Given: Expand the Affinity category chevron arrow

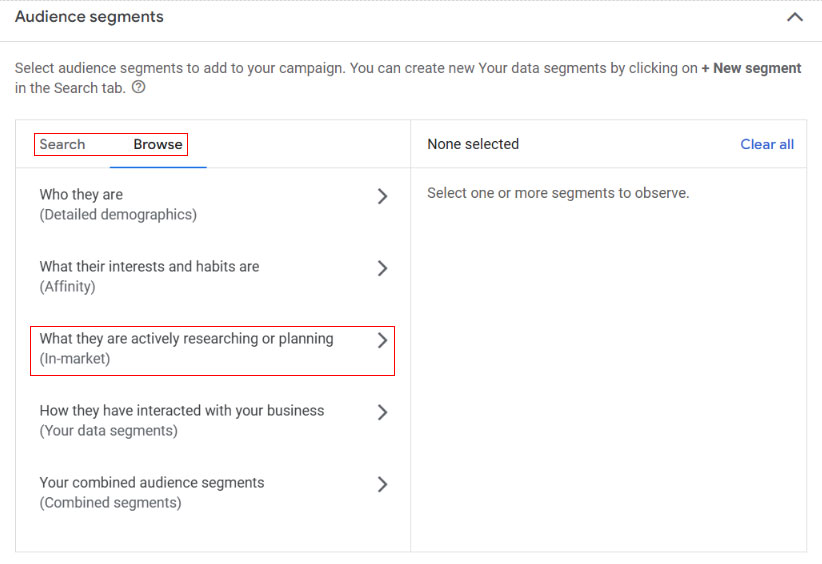Looking at the screenshot, I should pos(382,268).
